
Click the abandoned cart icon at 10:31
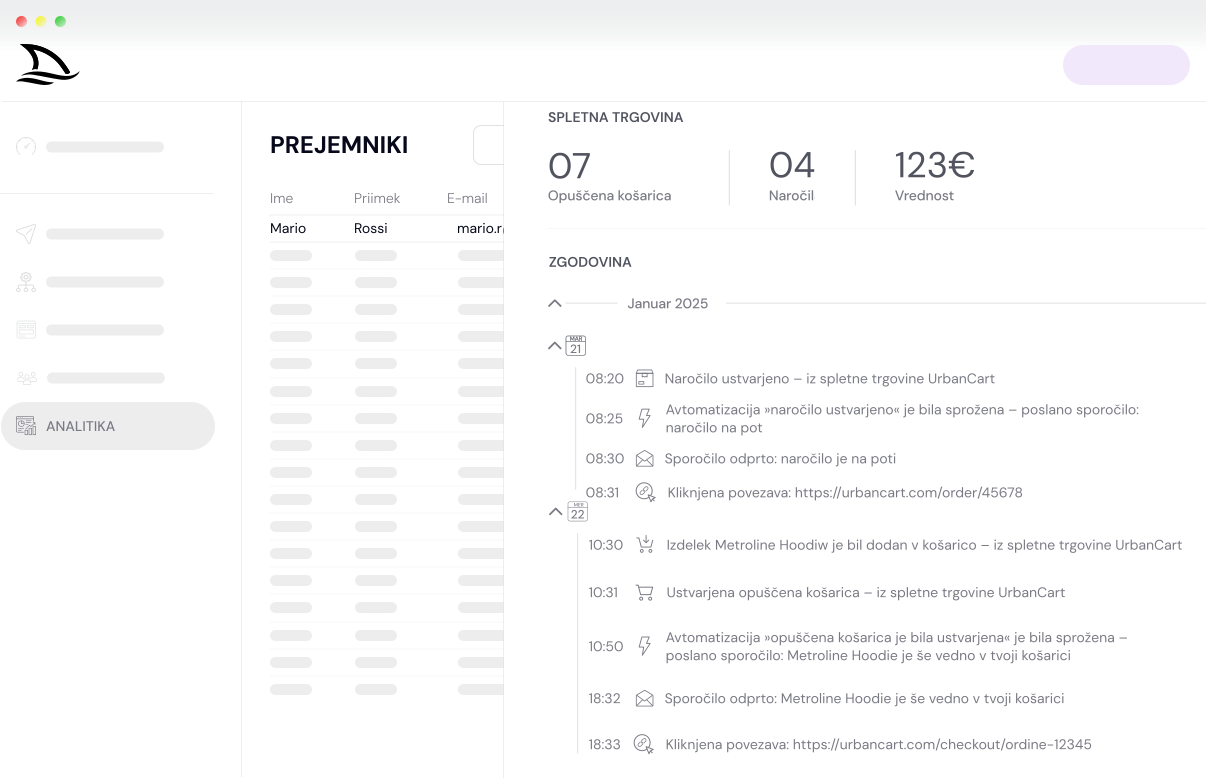coord(645,592)
